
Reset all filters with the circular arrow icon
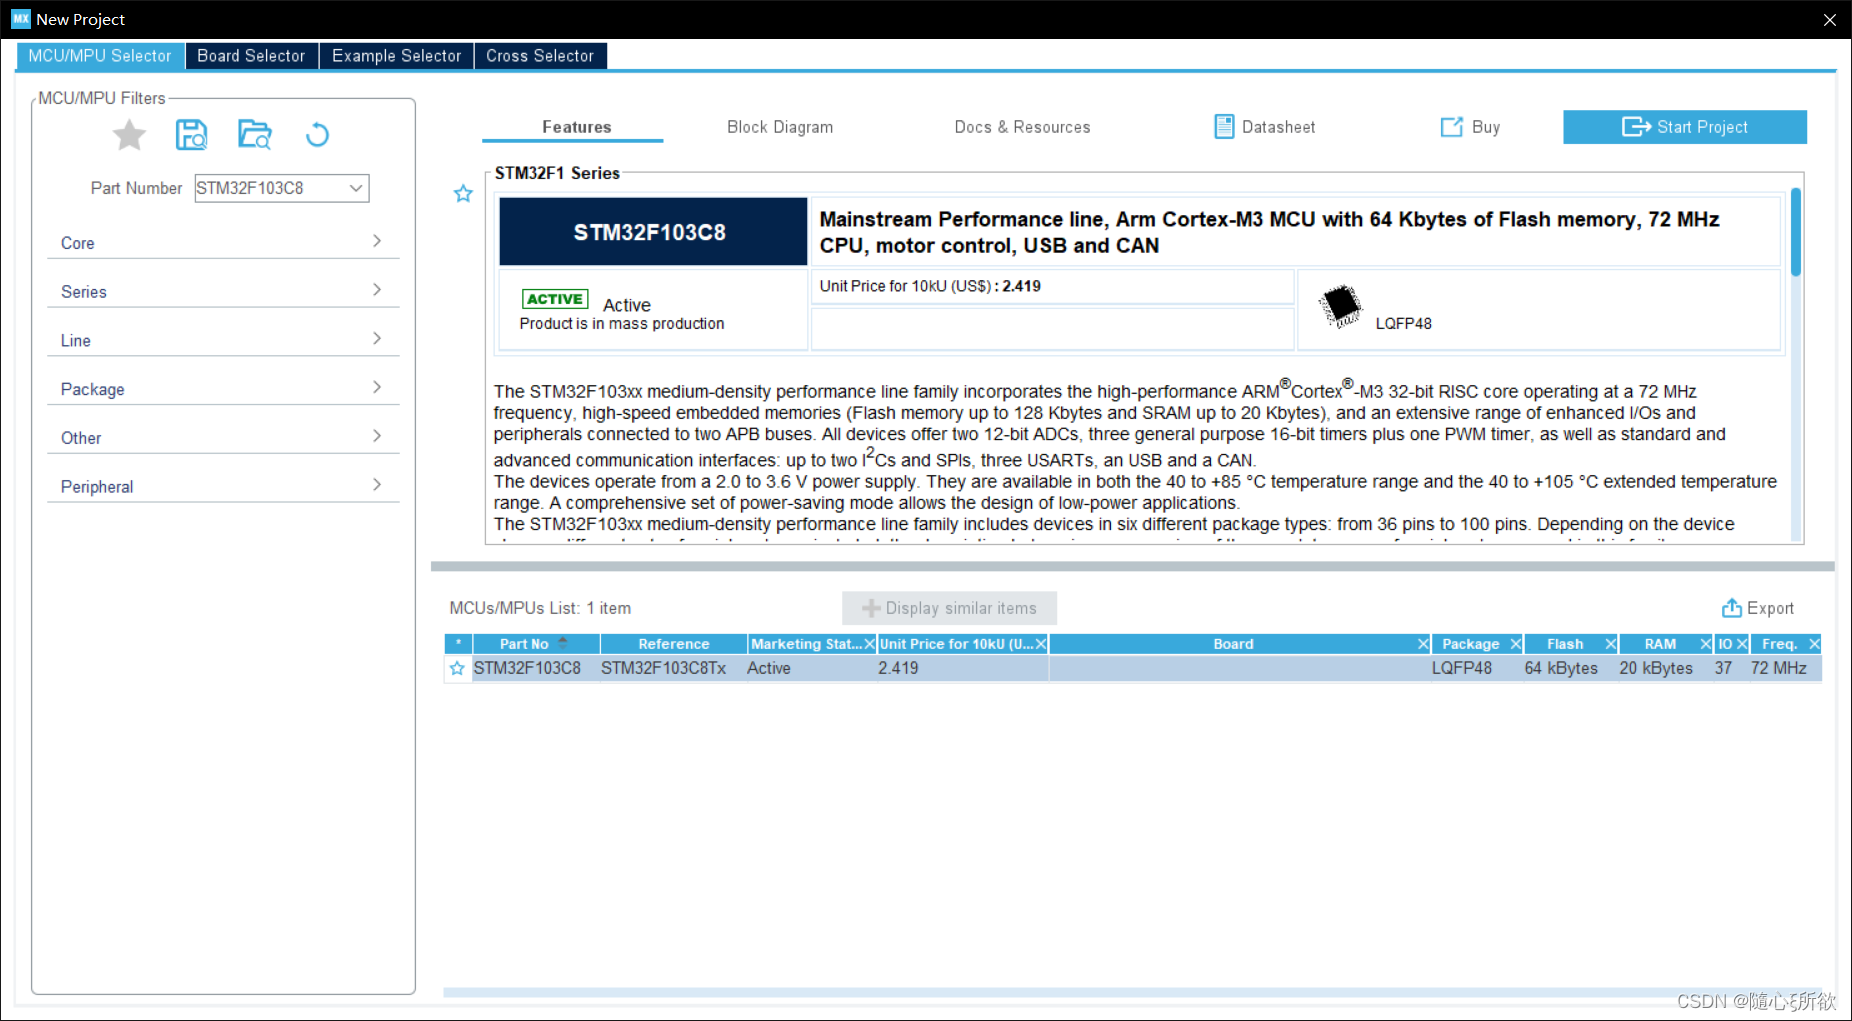point(317,134)
